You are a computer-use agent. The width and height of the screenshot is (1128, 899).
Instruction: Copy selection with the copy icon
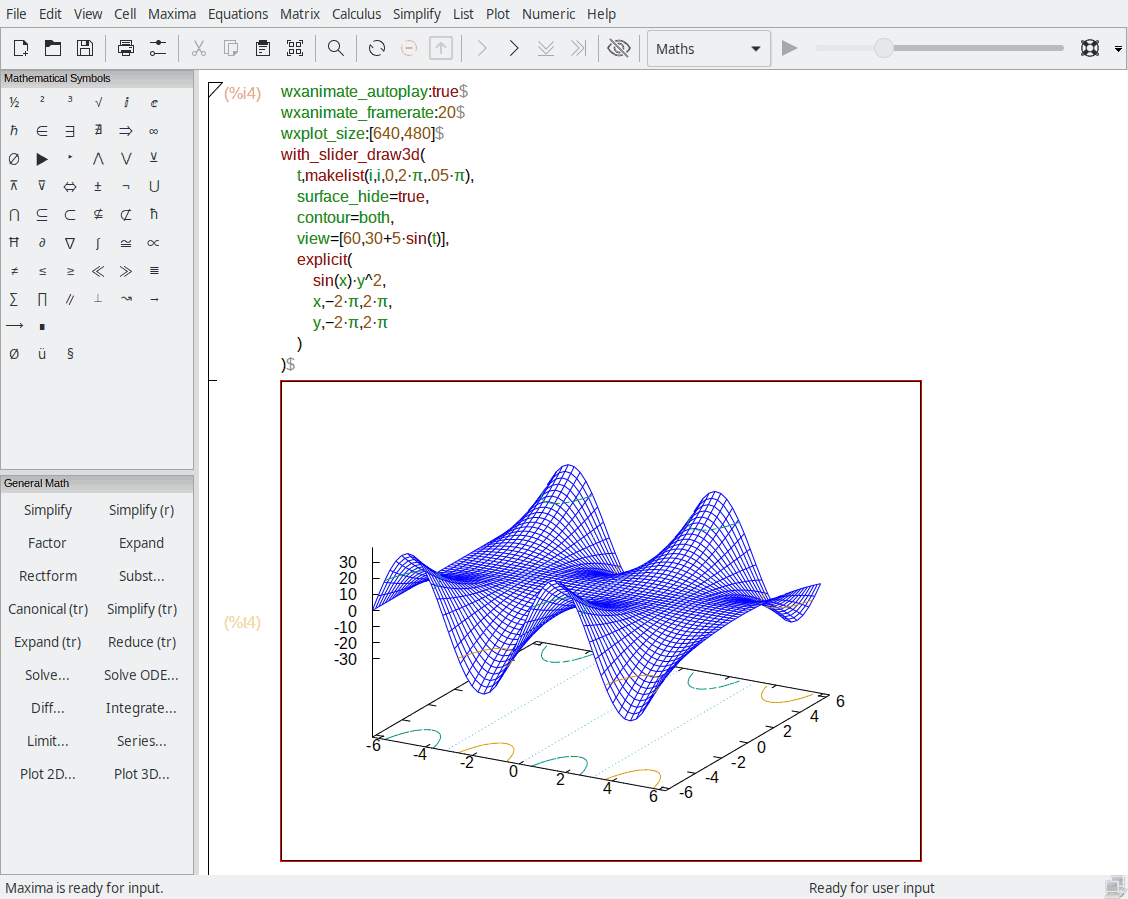[231, 48]
